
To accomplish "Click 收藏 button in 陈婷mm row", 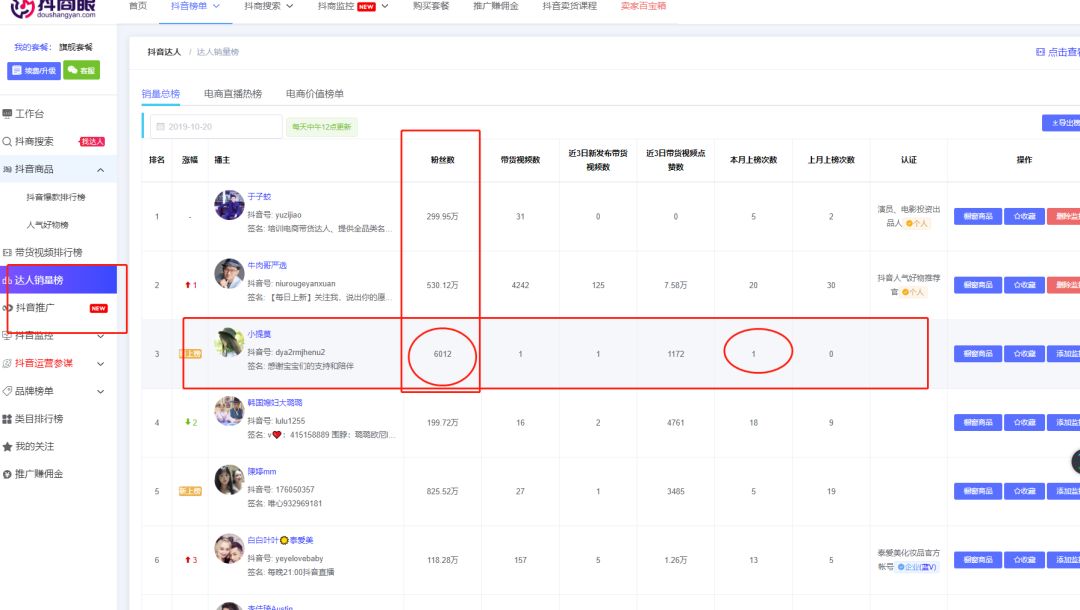I will pyautogui.click(x=1024, y=492).
